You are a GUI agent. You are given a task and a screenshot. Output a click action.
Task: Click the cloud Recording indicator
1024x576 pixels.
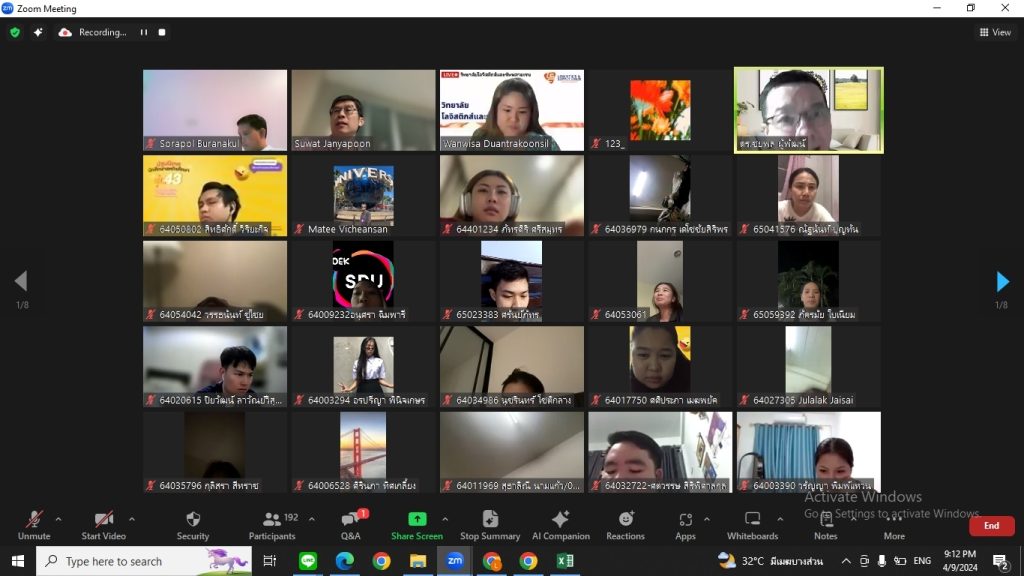[92, 32]
